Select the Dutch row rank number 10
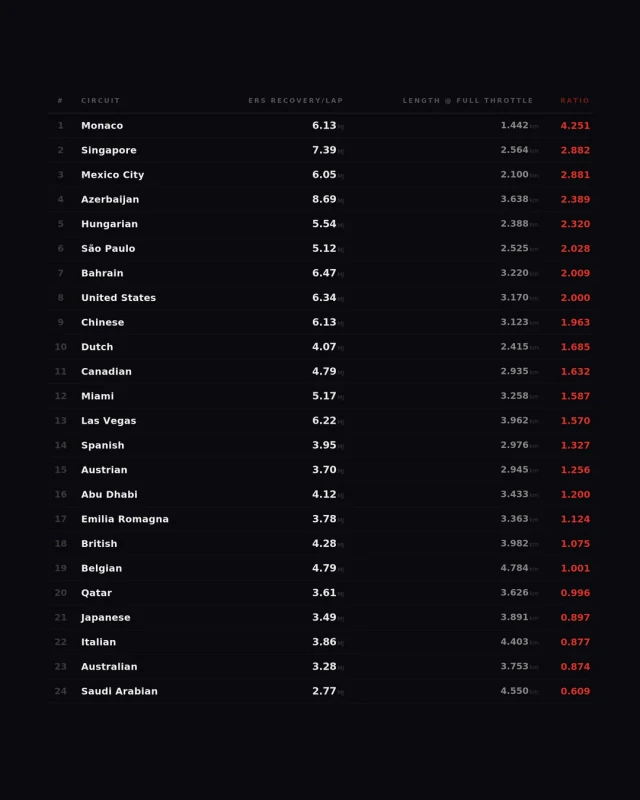The image size is (640, 800). tap(61, 347)
